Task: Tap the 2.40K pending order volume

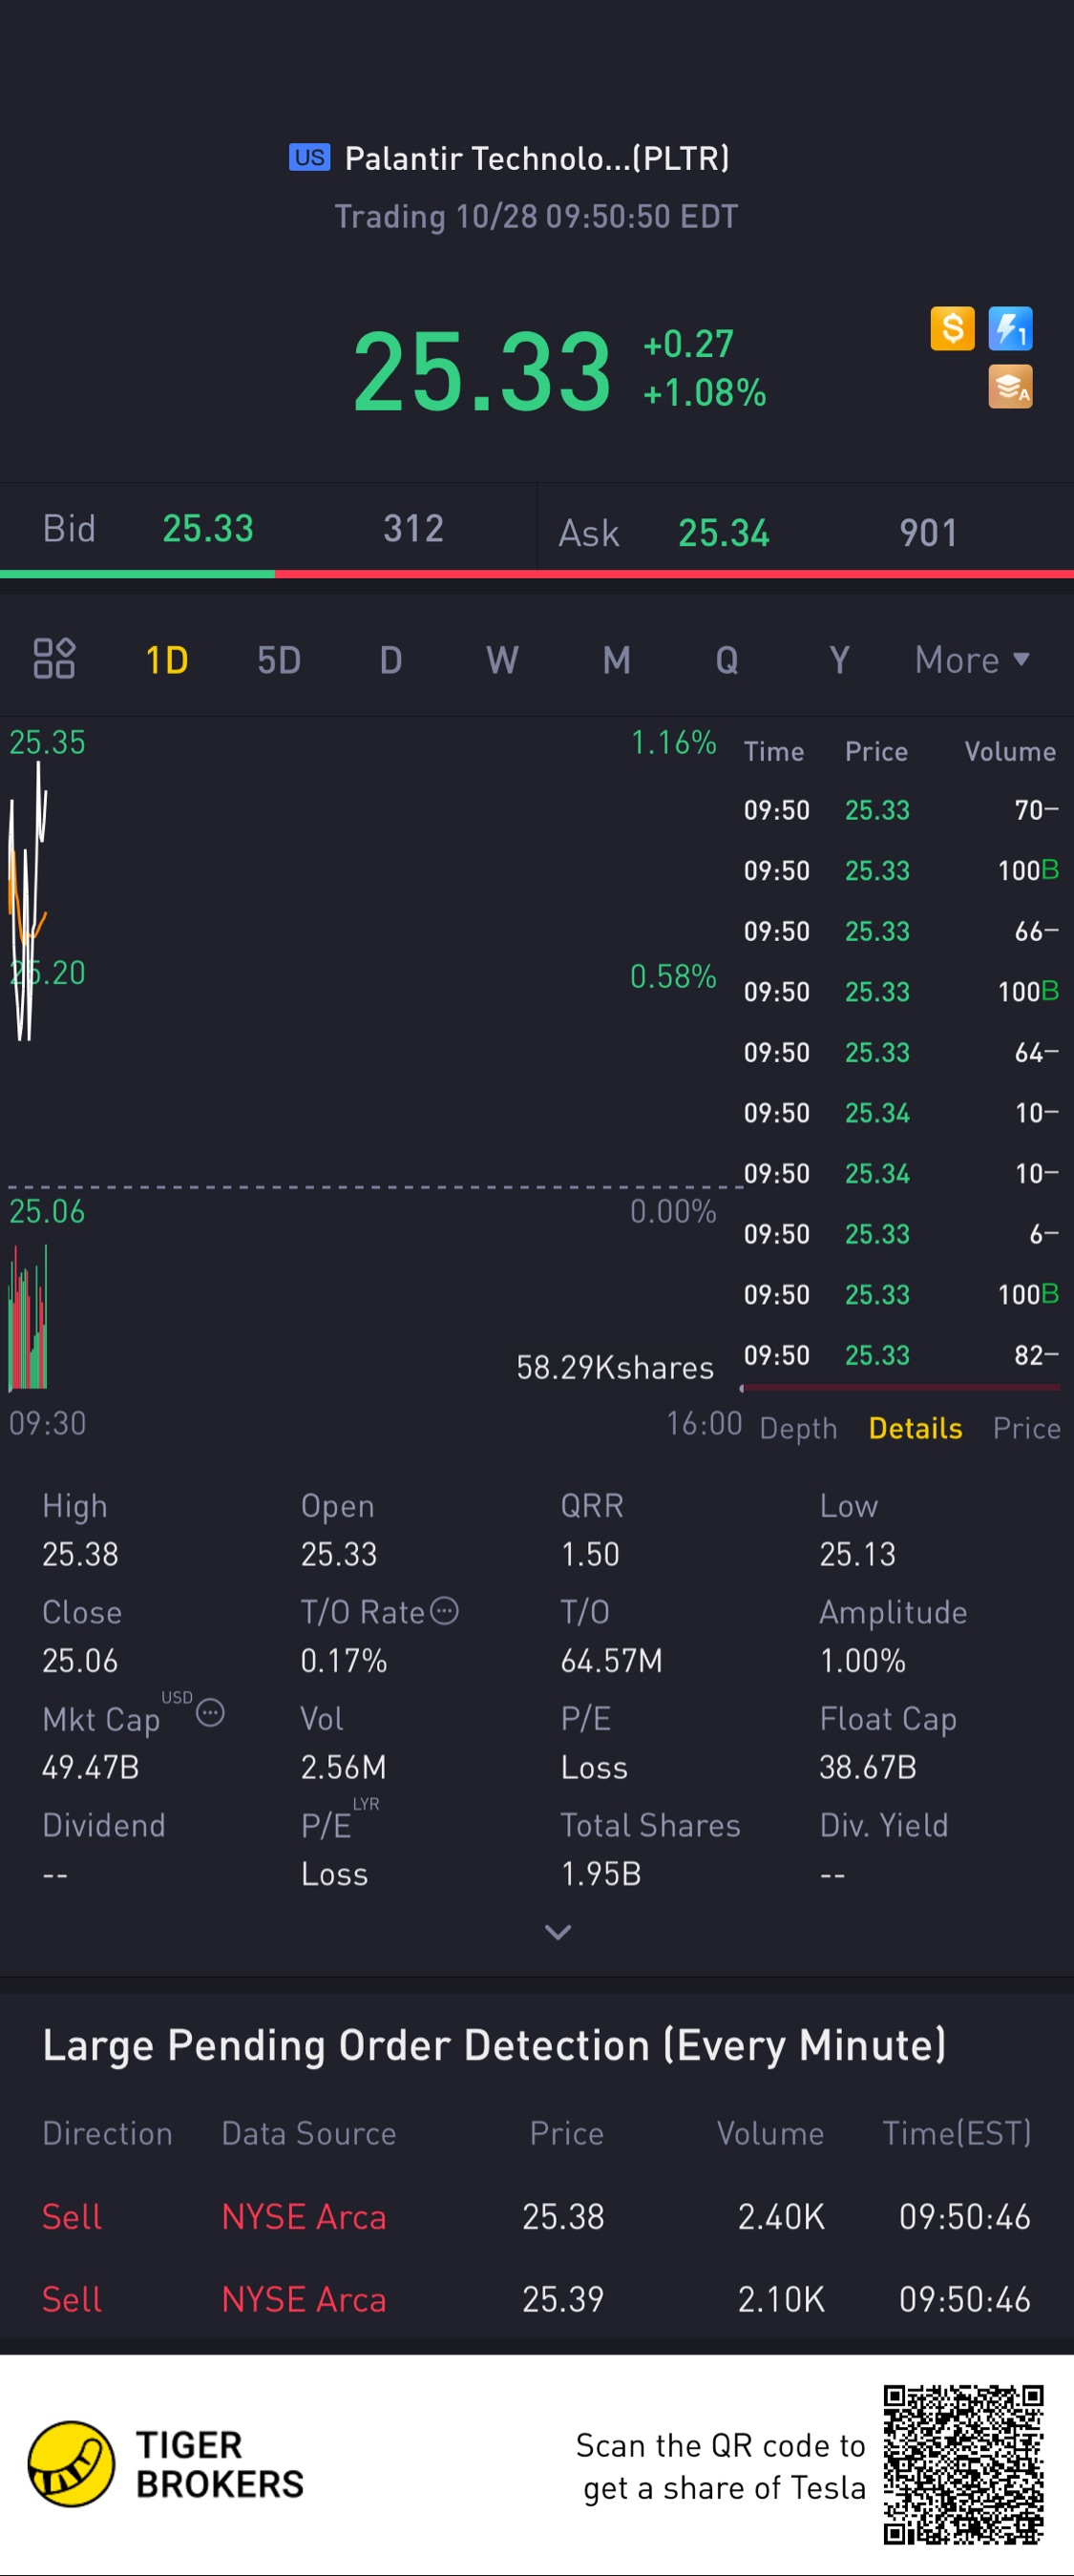Action: point(781,2217)
